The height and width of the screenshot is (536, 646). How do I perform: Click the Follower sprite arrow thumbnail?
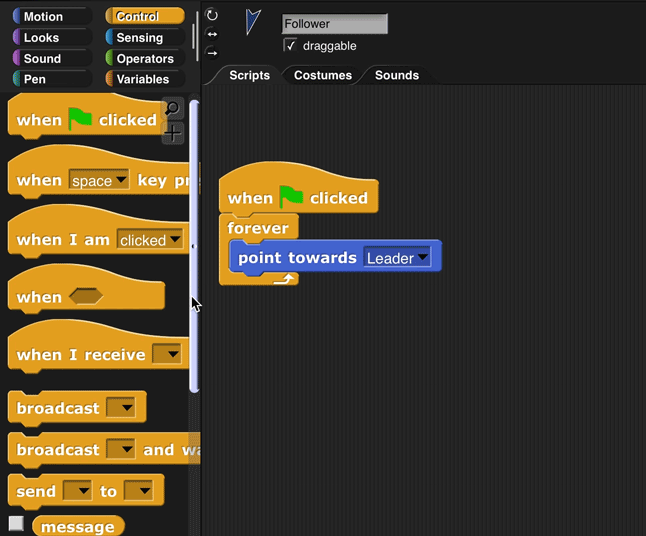tap(253, 22)
